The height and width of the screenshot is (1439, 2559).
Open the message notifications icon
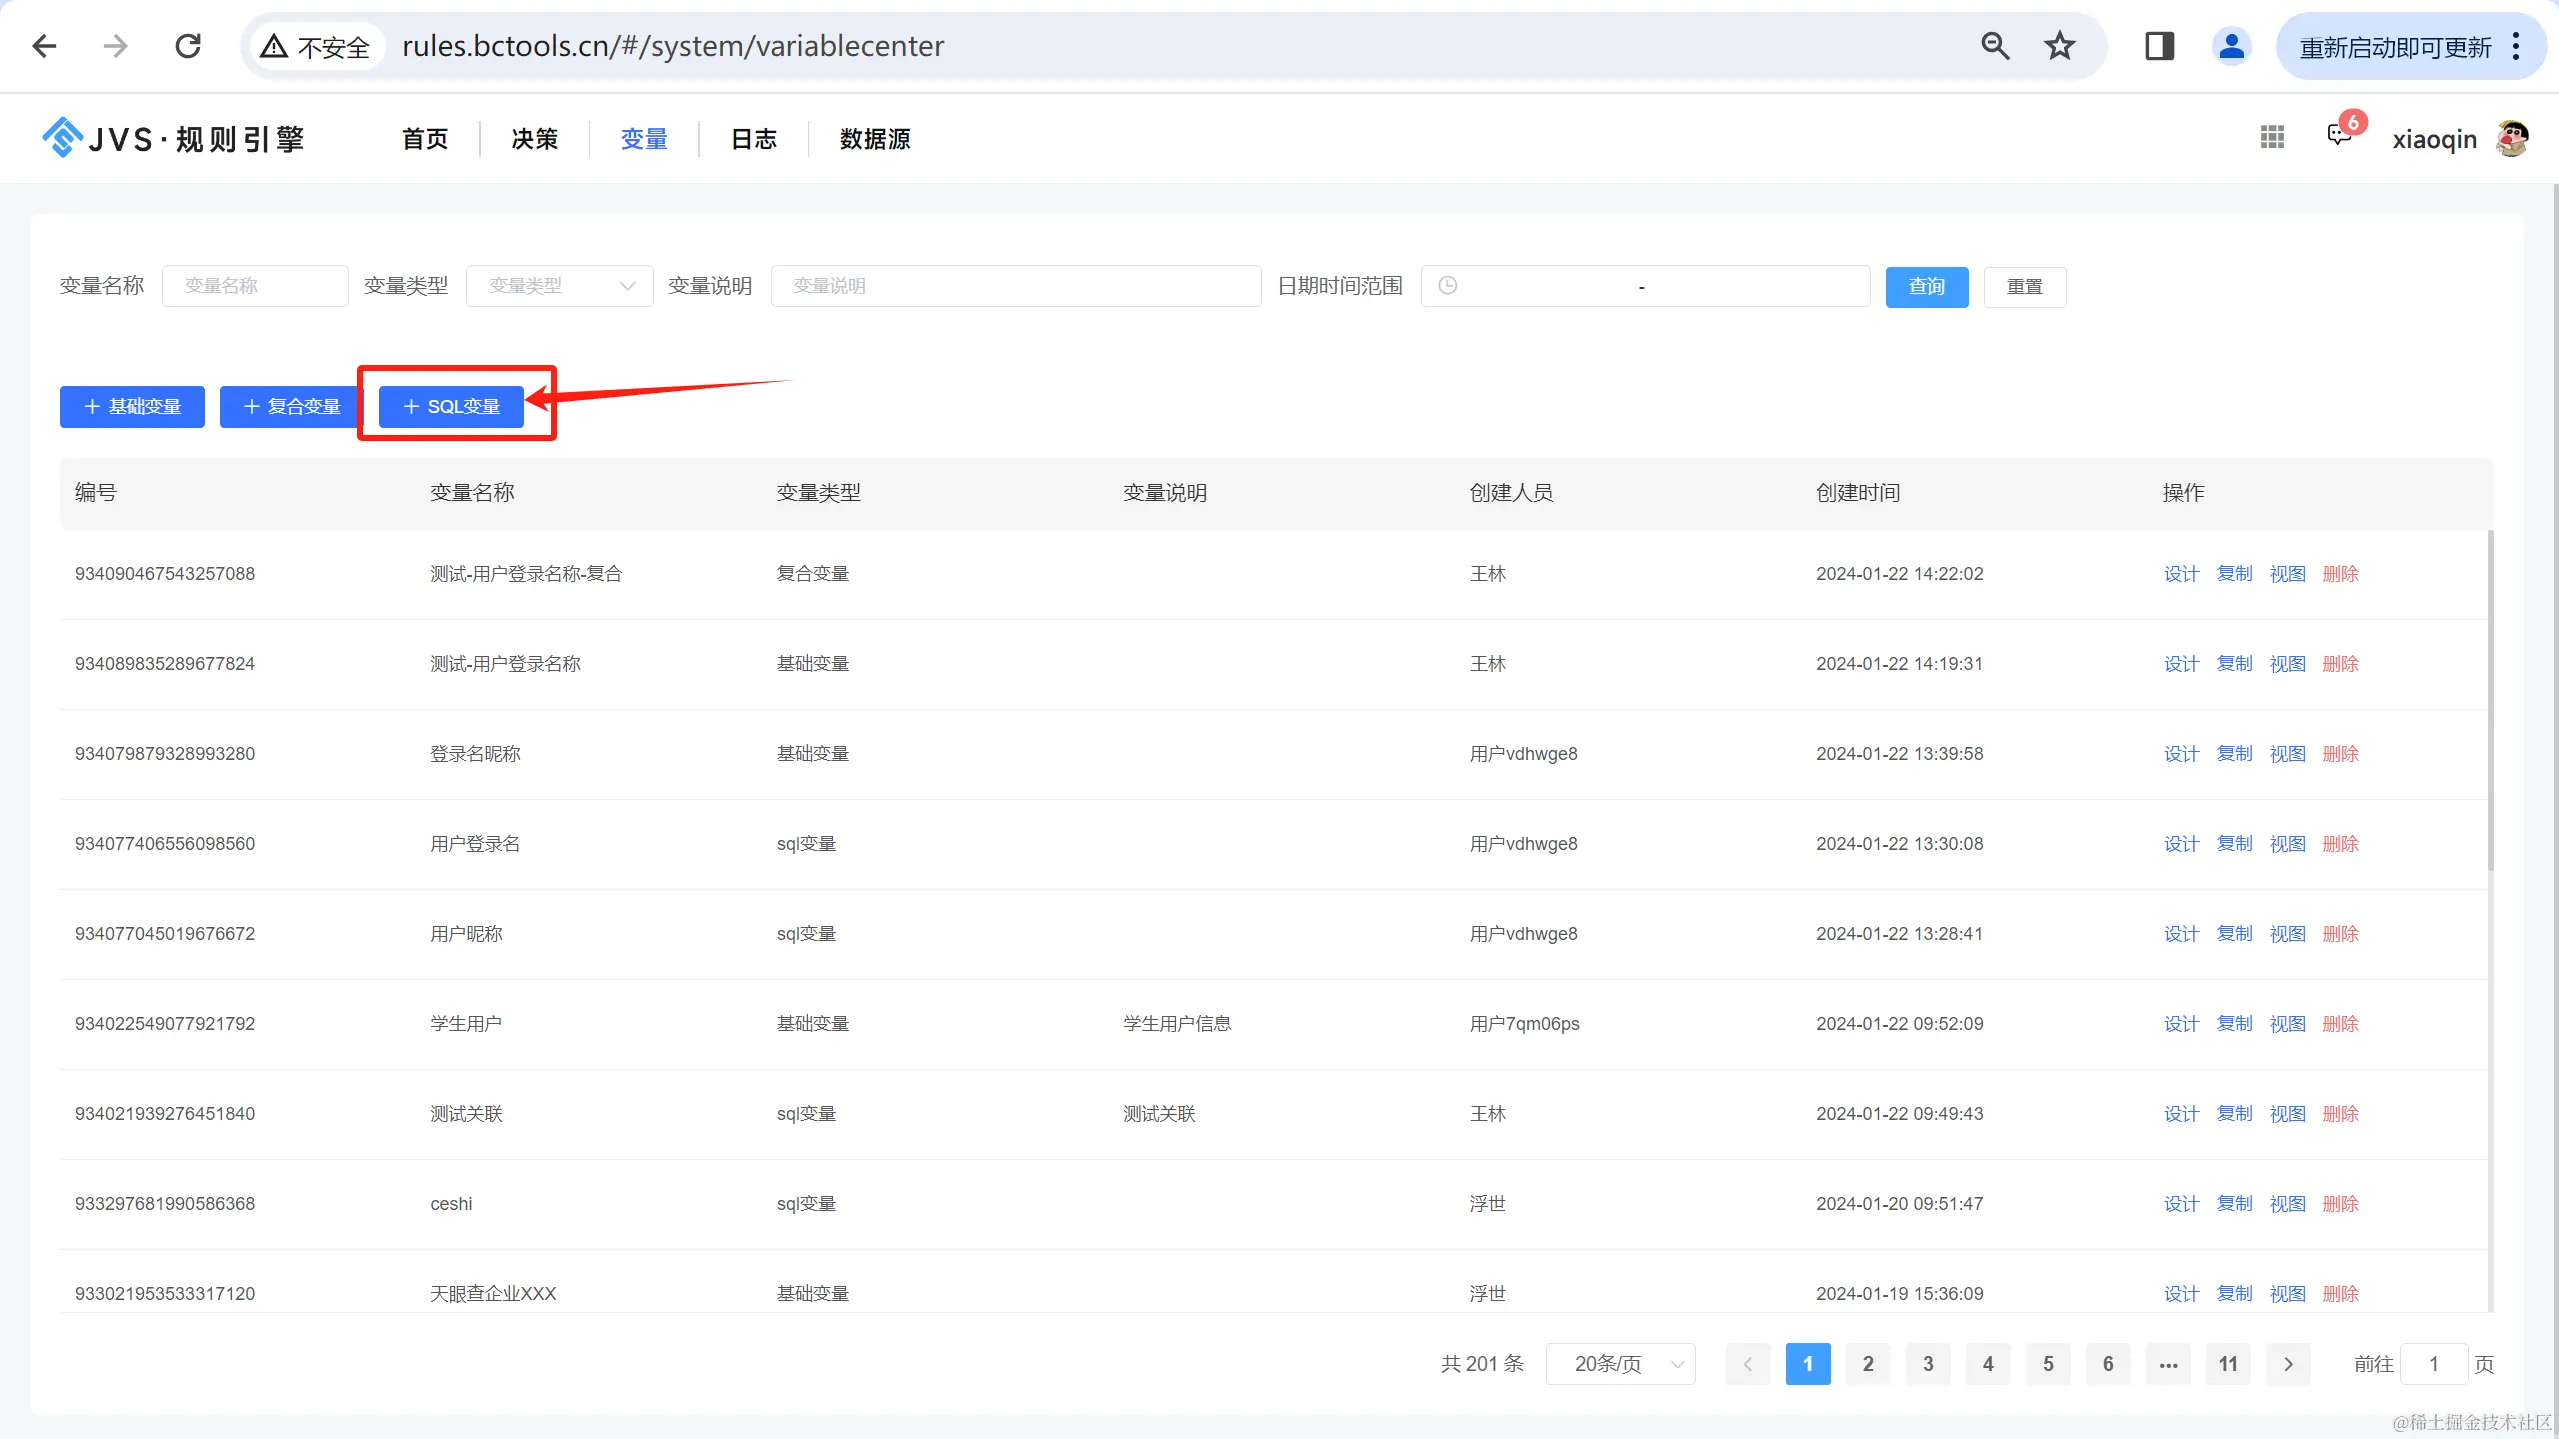2338,136
